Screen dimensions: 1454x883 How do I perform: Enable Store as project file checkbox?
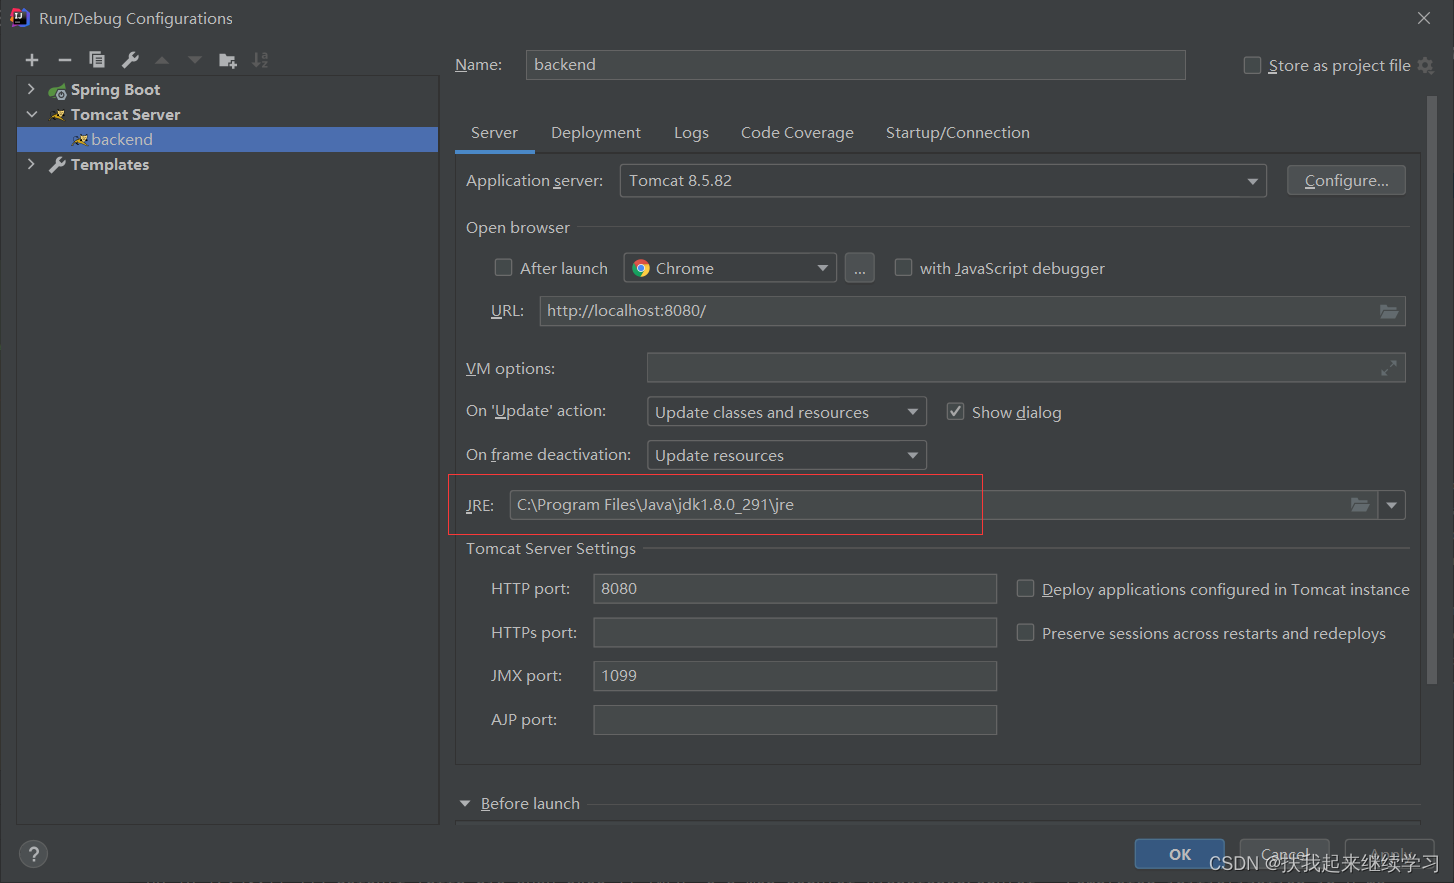[x=1252, y=65]
